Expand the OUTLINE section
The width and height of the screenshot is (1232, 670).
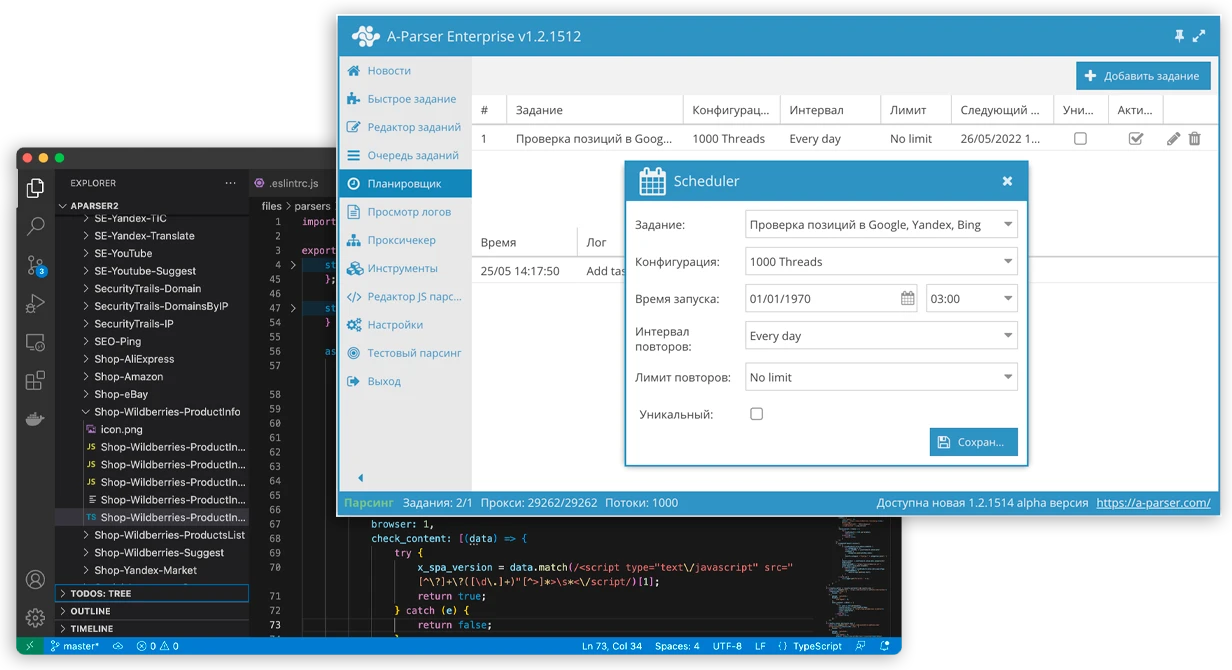coord(152,611)
